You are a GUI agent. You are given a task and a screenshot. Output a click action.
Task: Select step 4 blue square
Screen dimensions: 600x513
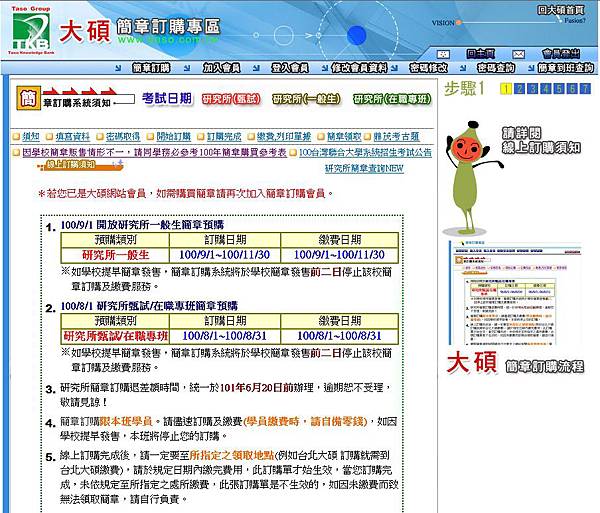[x=546, y=89]
